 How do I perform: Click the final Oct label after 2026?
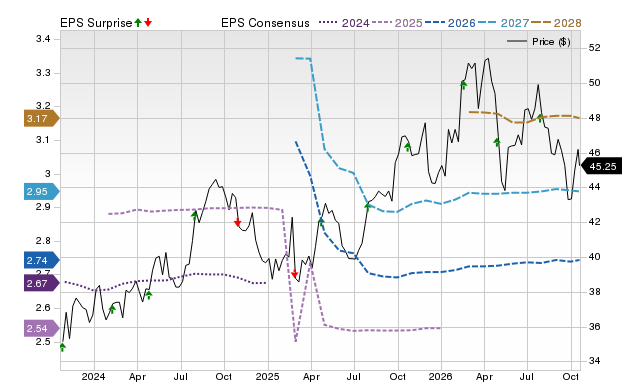pos(571,376)
